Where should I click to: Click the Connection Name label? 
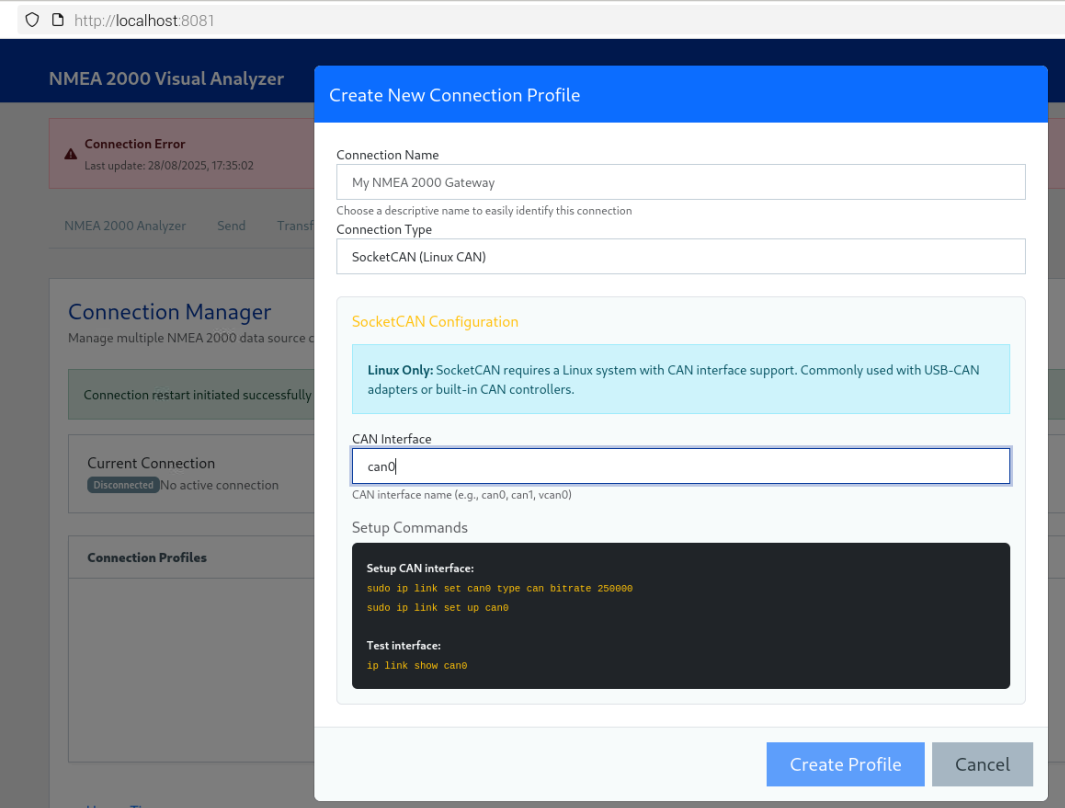pyautogui.click(x=387, y=155)
